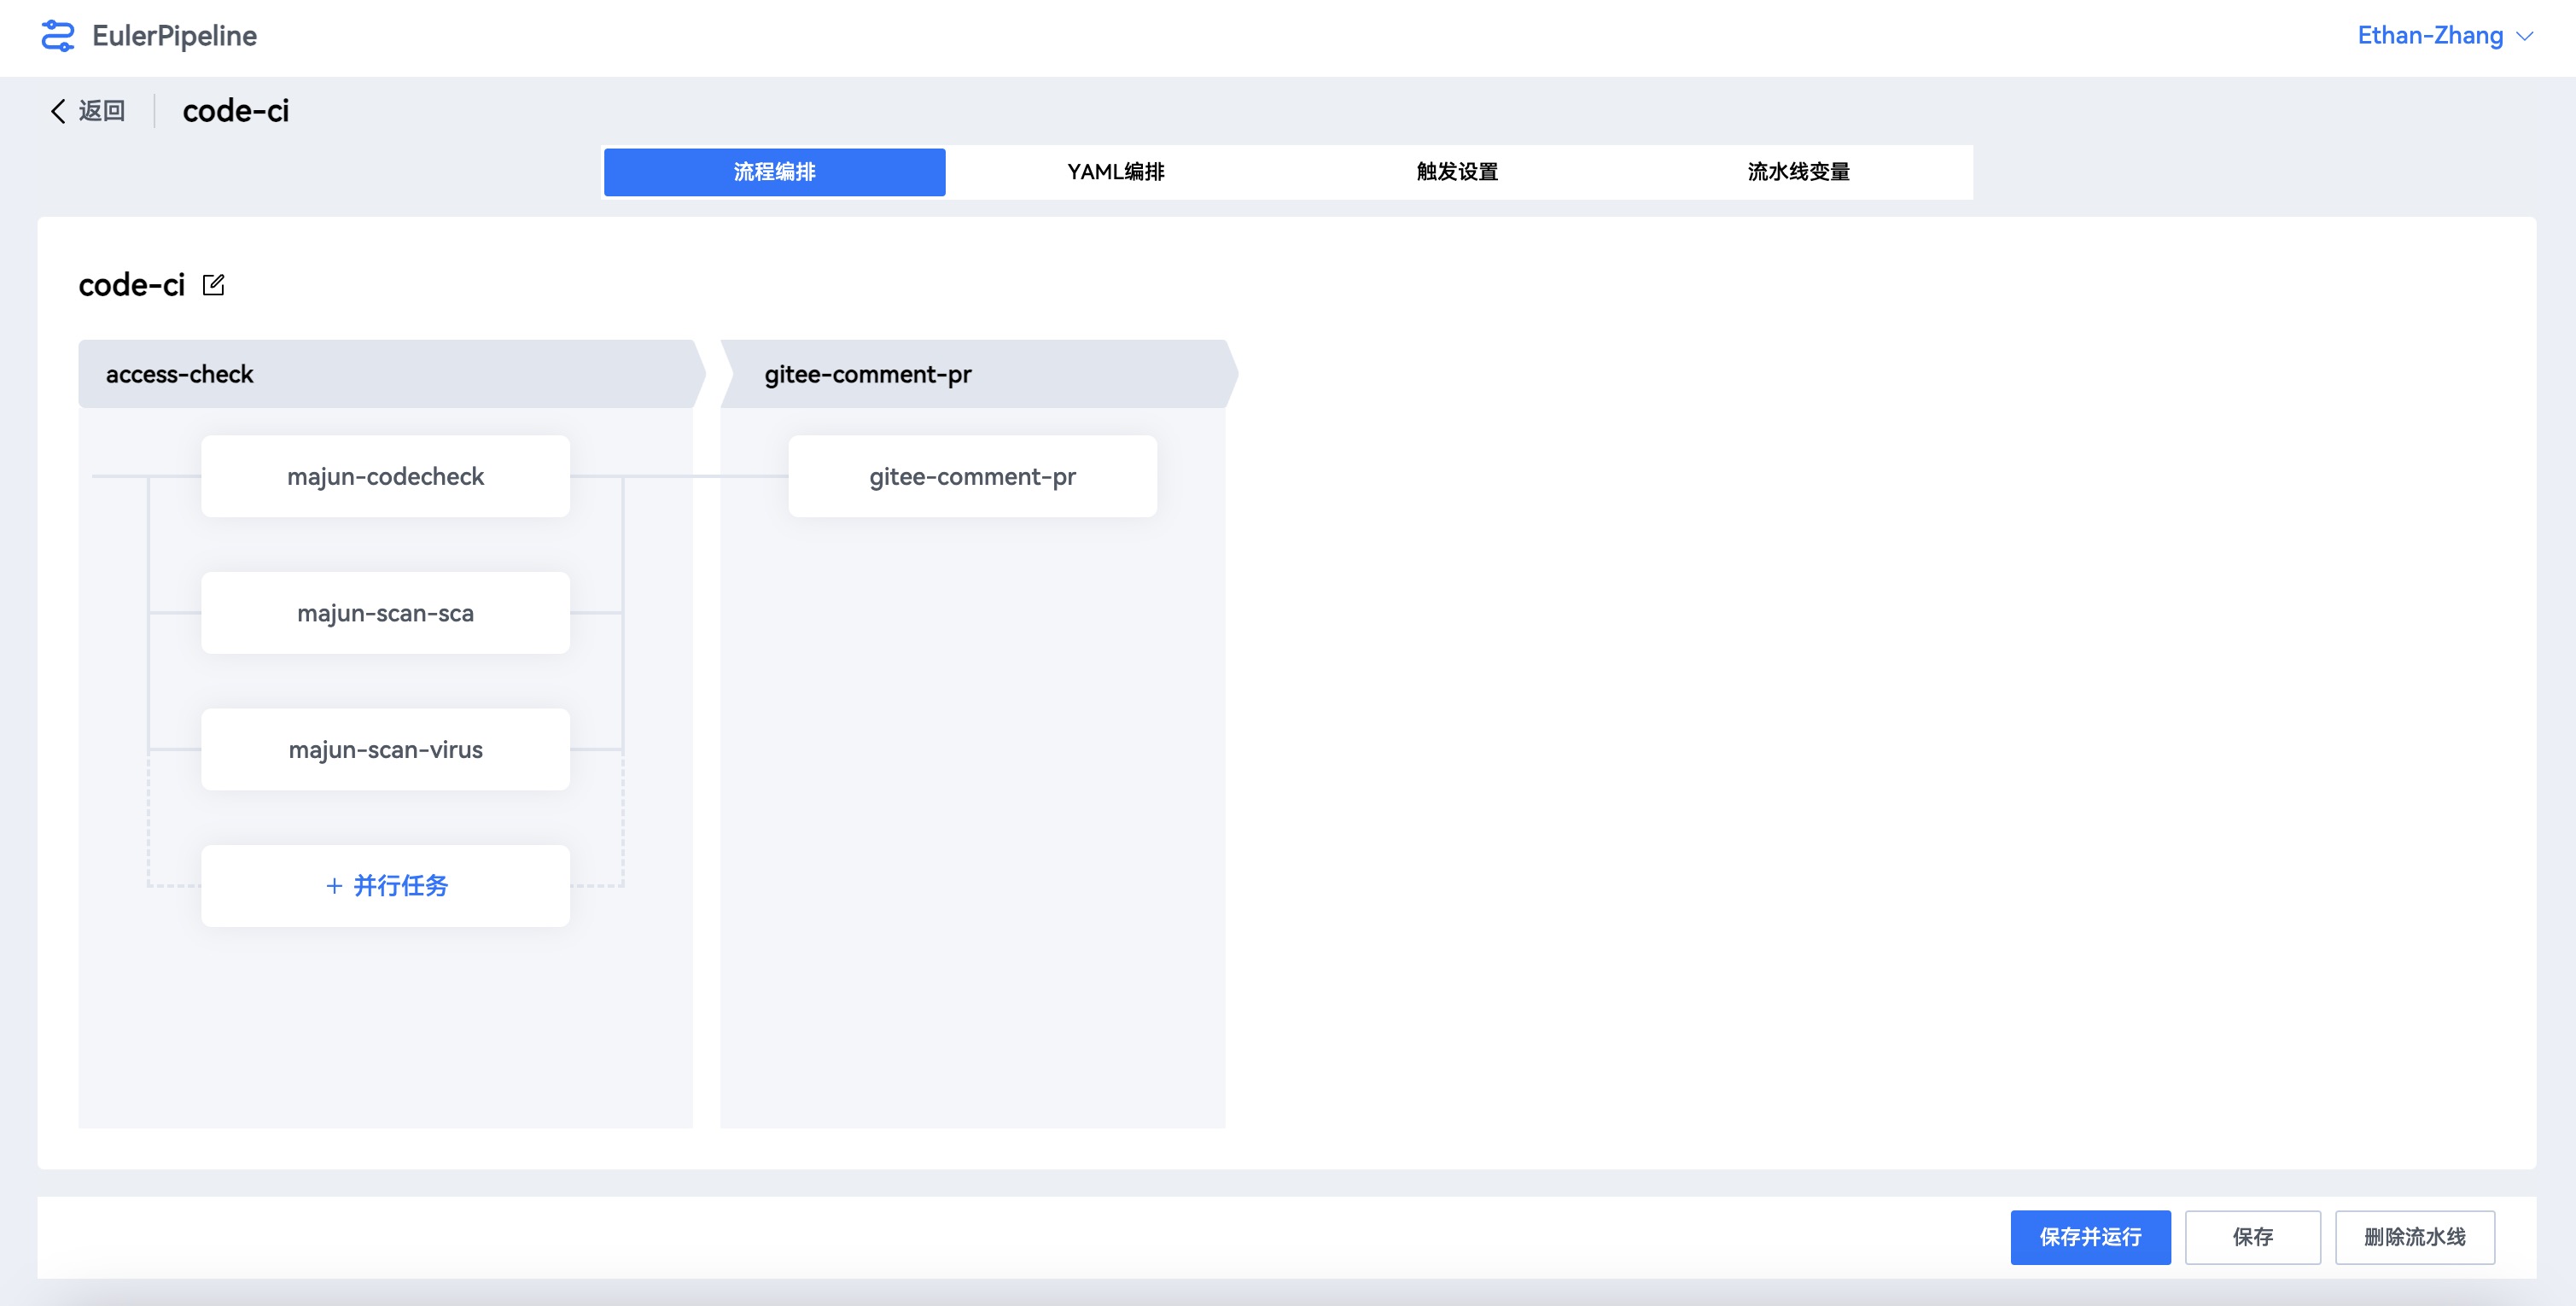
Task: Select the gitee-comment-pr task node
Action: [x=972, y=476]
